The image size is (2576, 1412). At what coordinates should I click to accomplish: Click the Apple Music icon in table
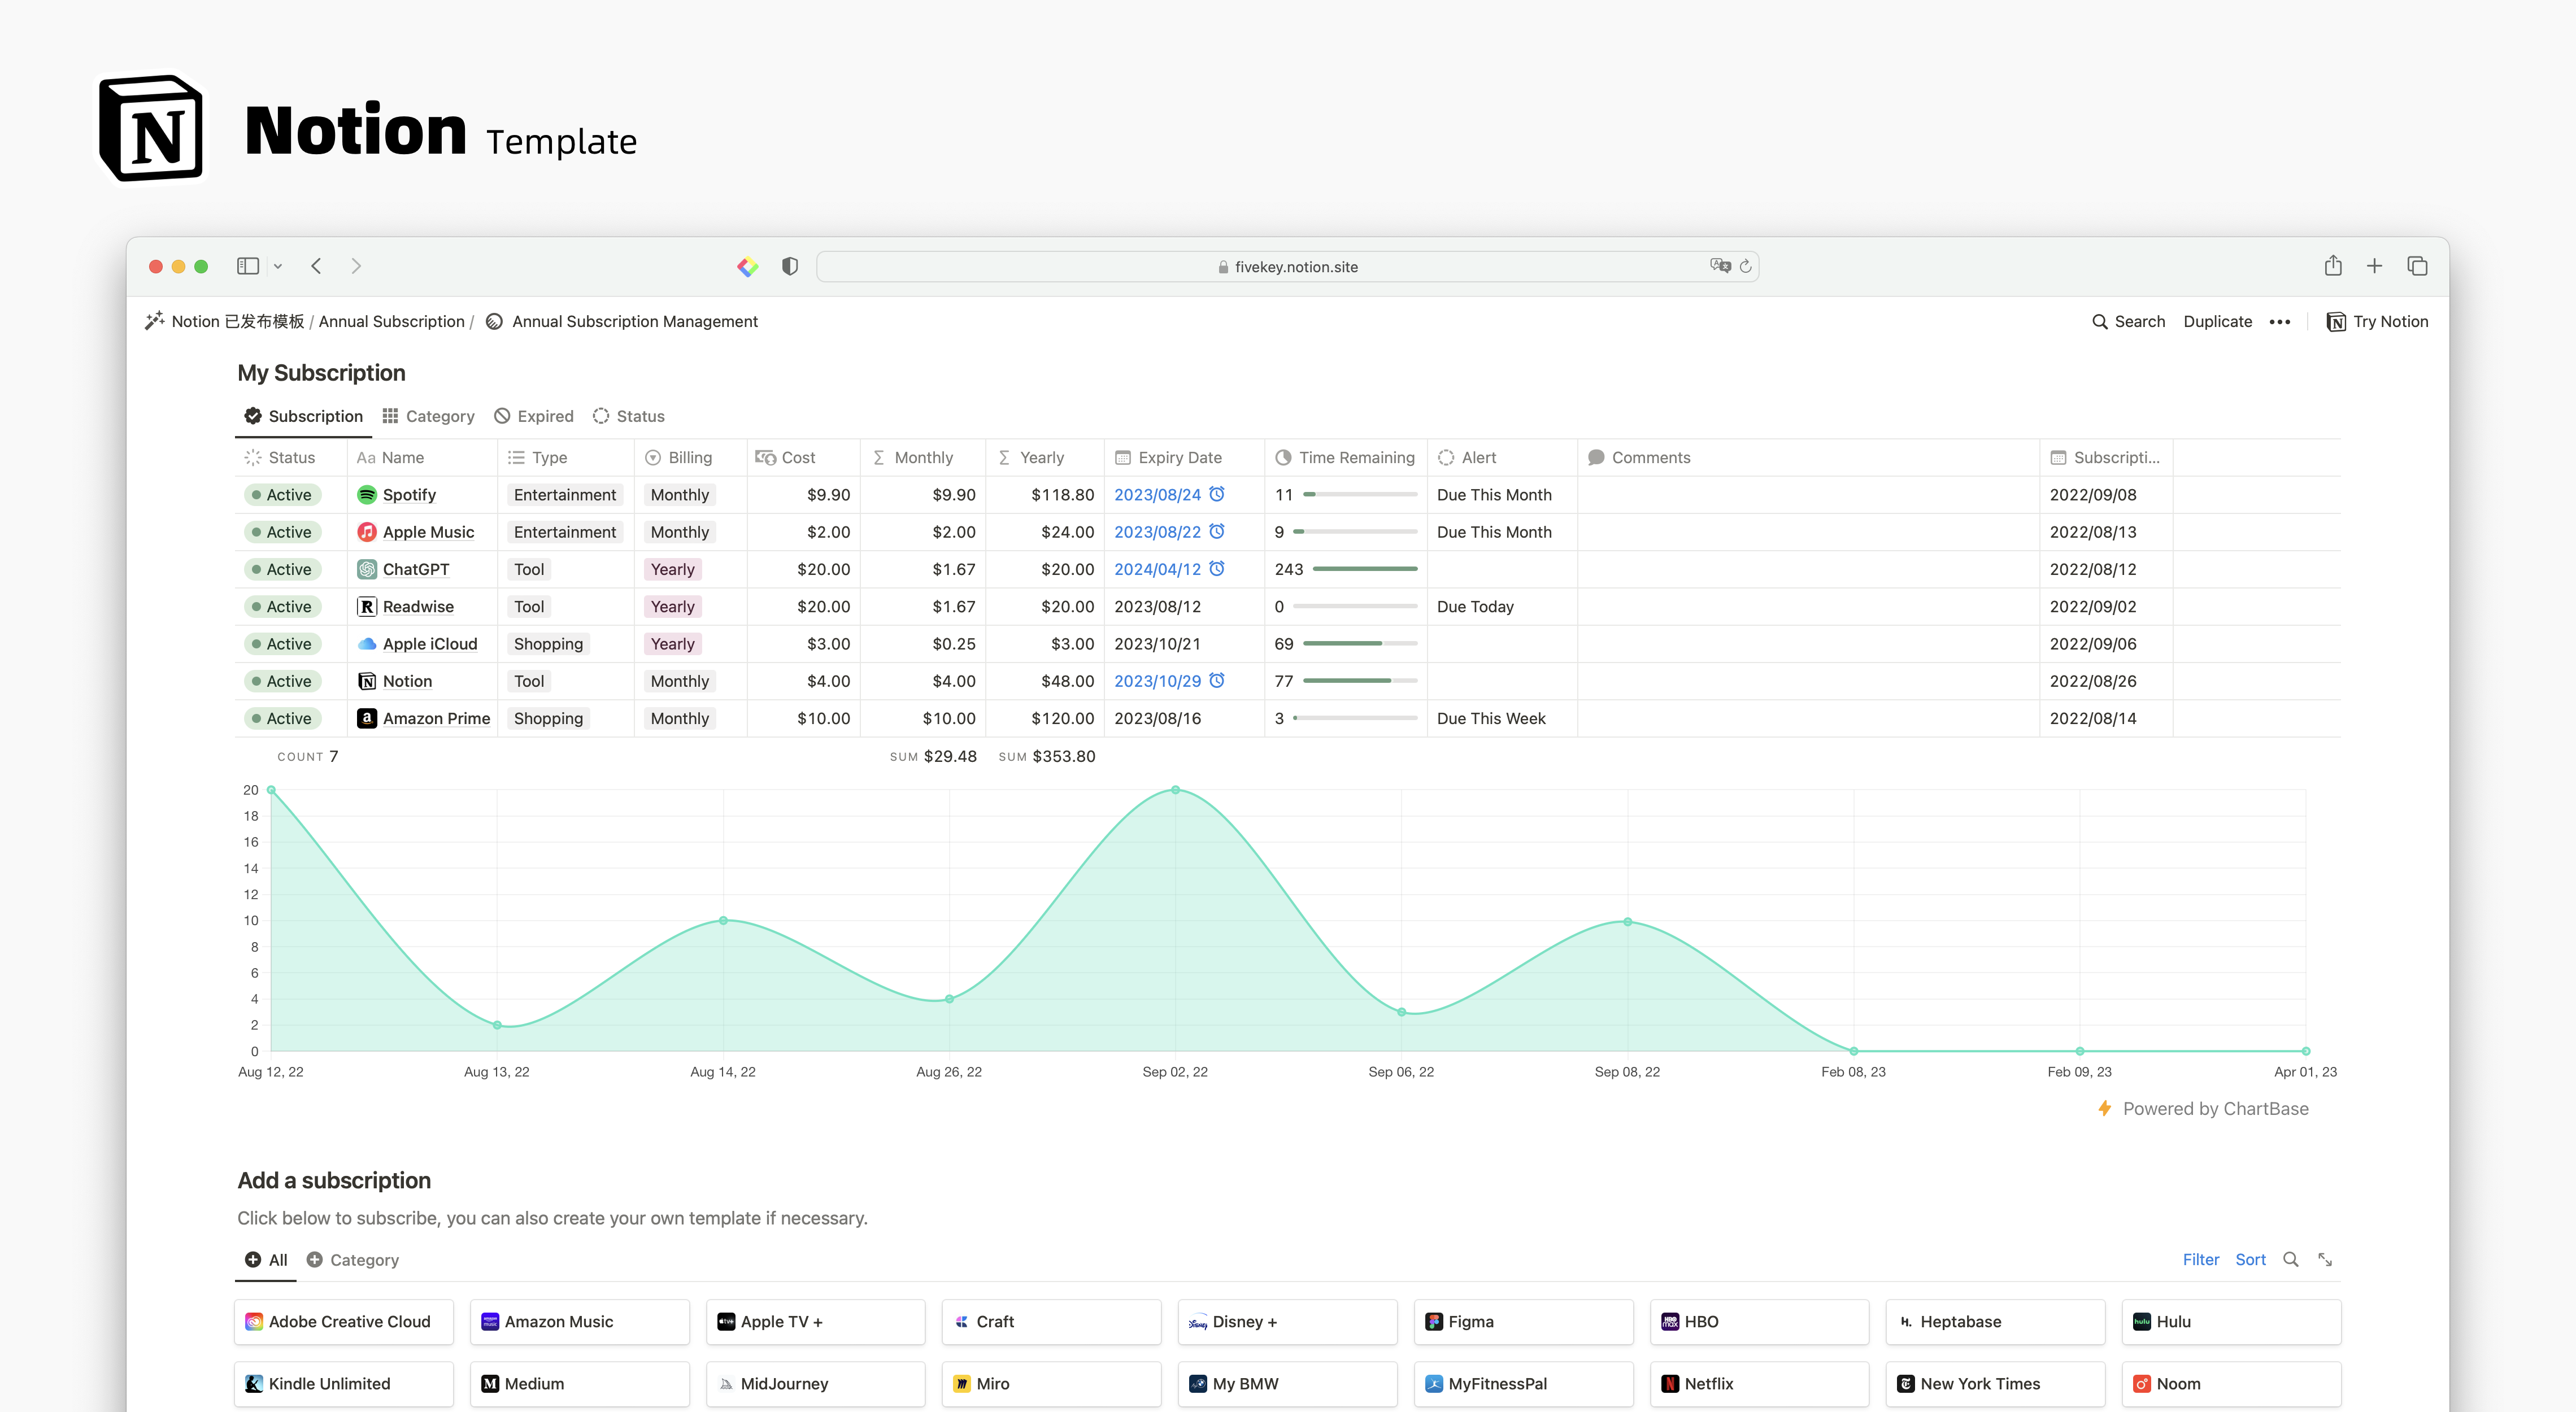point(367,532)
